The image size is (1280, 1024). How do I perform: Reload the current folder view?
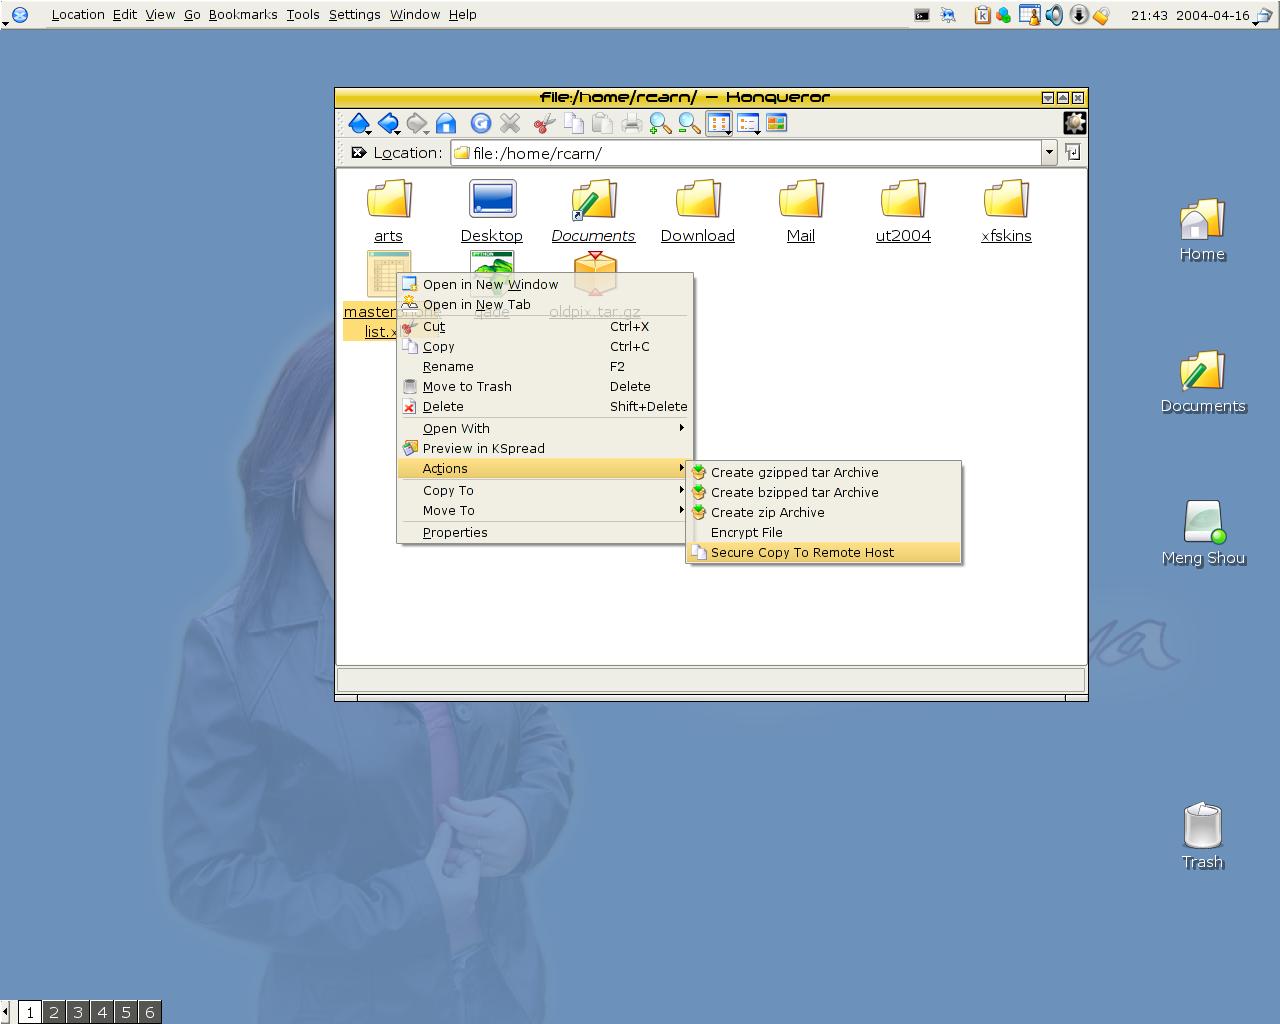click(481, 123)
